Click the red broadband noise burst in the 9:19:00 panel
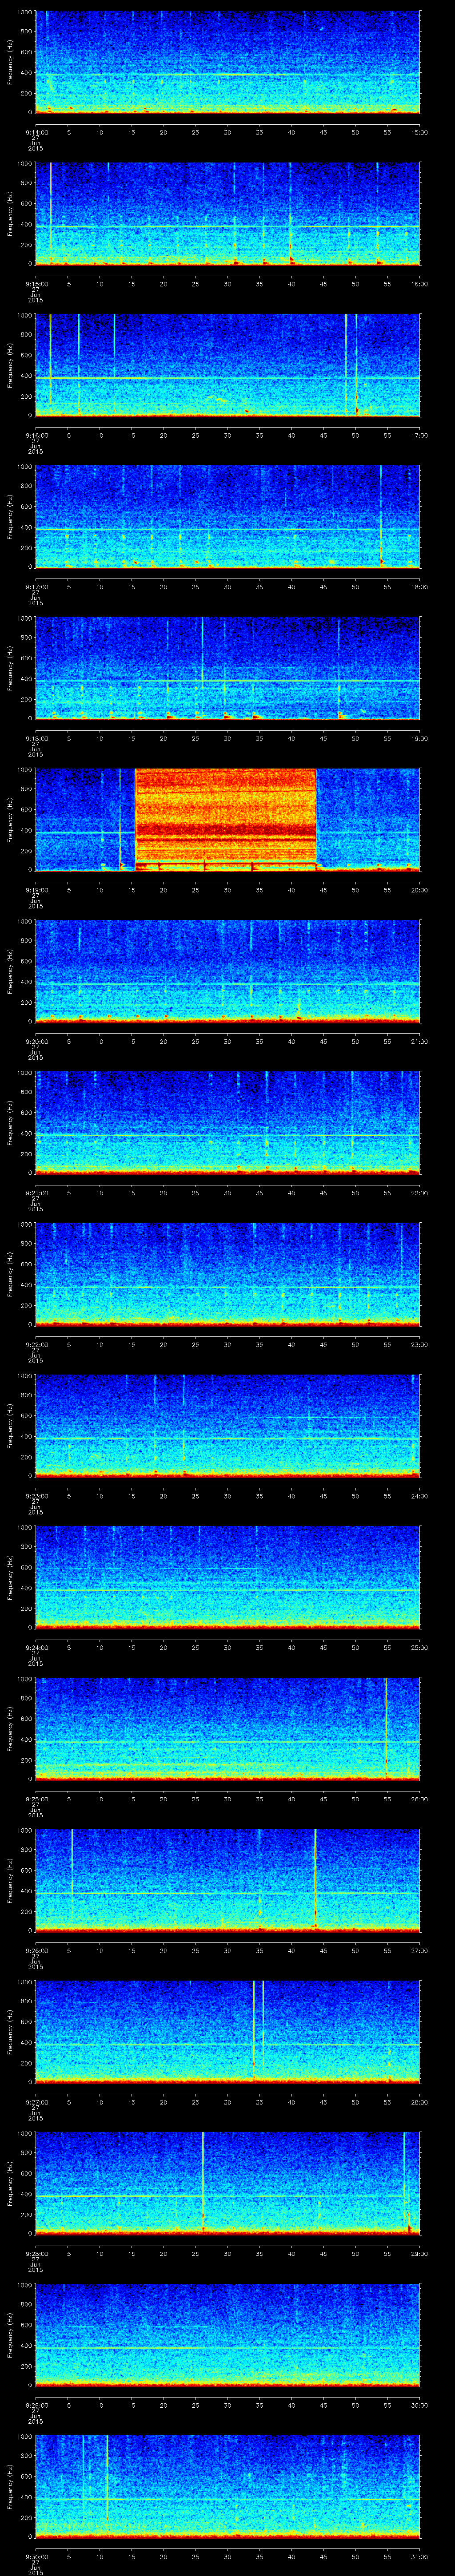The image size is (455, 2576). (x=226, y=820)
